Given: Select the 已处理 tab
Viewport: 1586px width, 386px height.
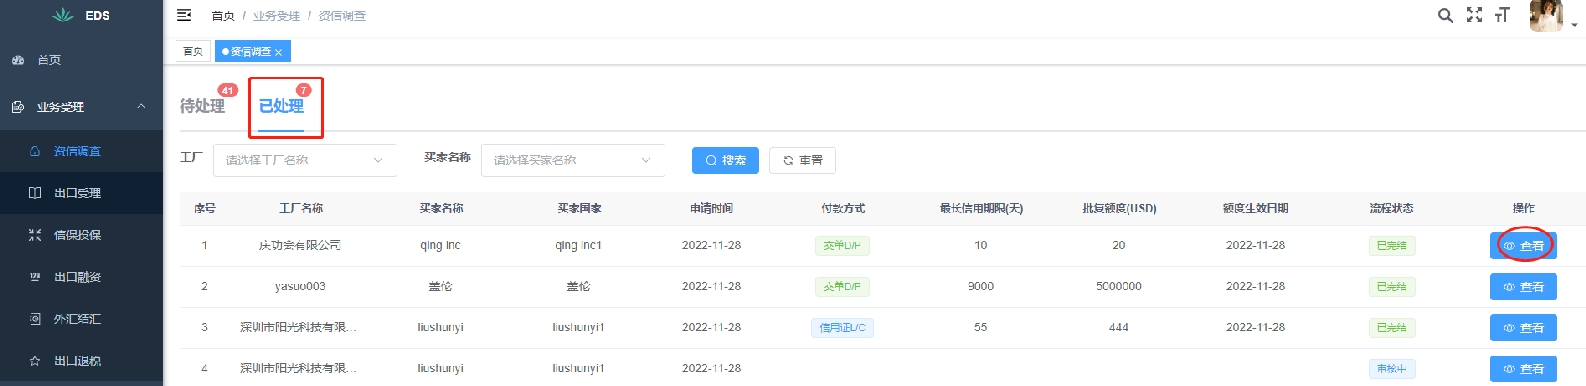Looking at the screenshot, I should pos(281,106).
